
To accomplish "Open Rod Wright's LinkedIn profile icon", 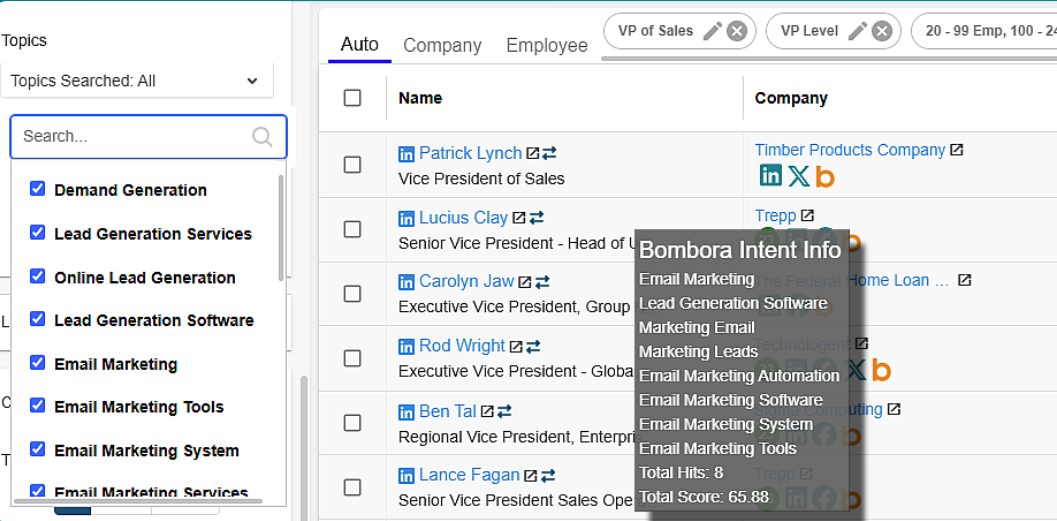I will (x=406, y=347).
